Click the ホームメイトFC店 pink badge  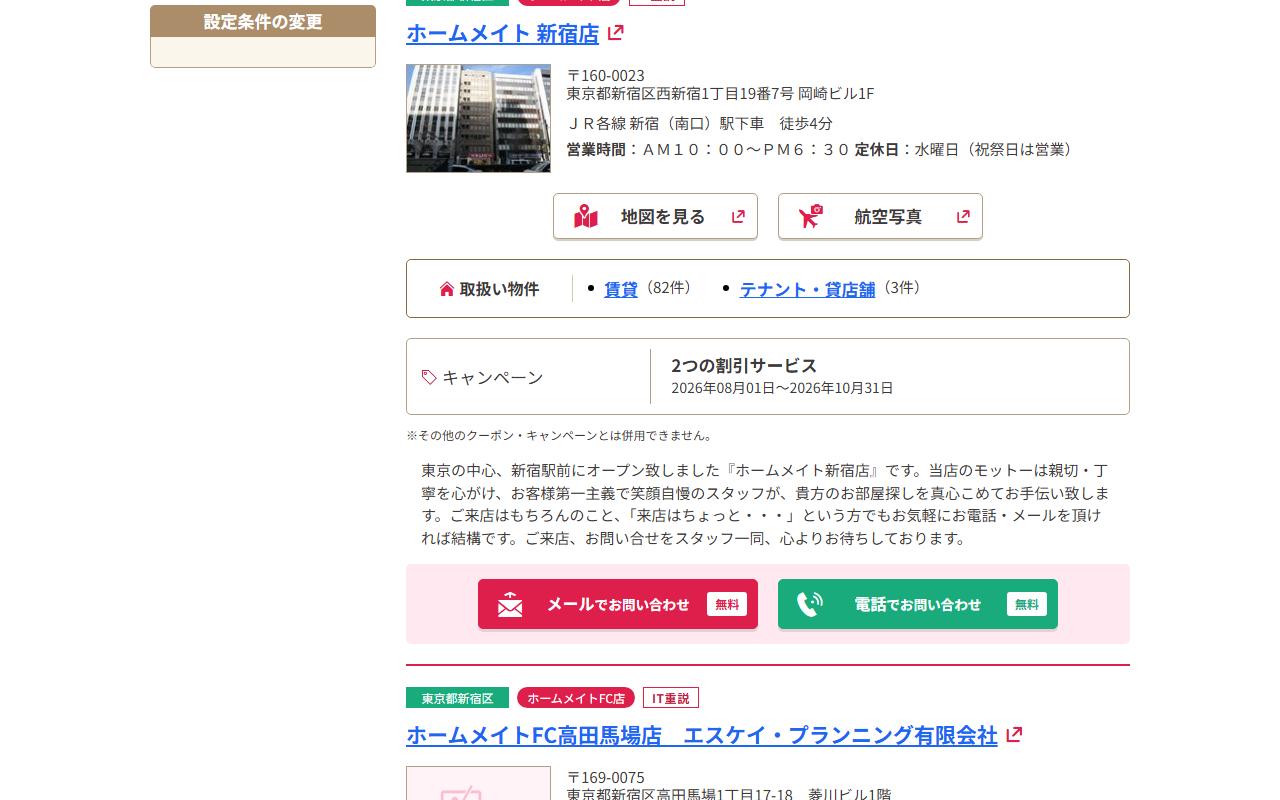click(576, 698)
